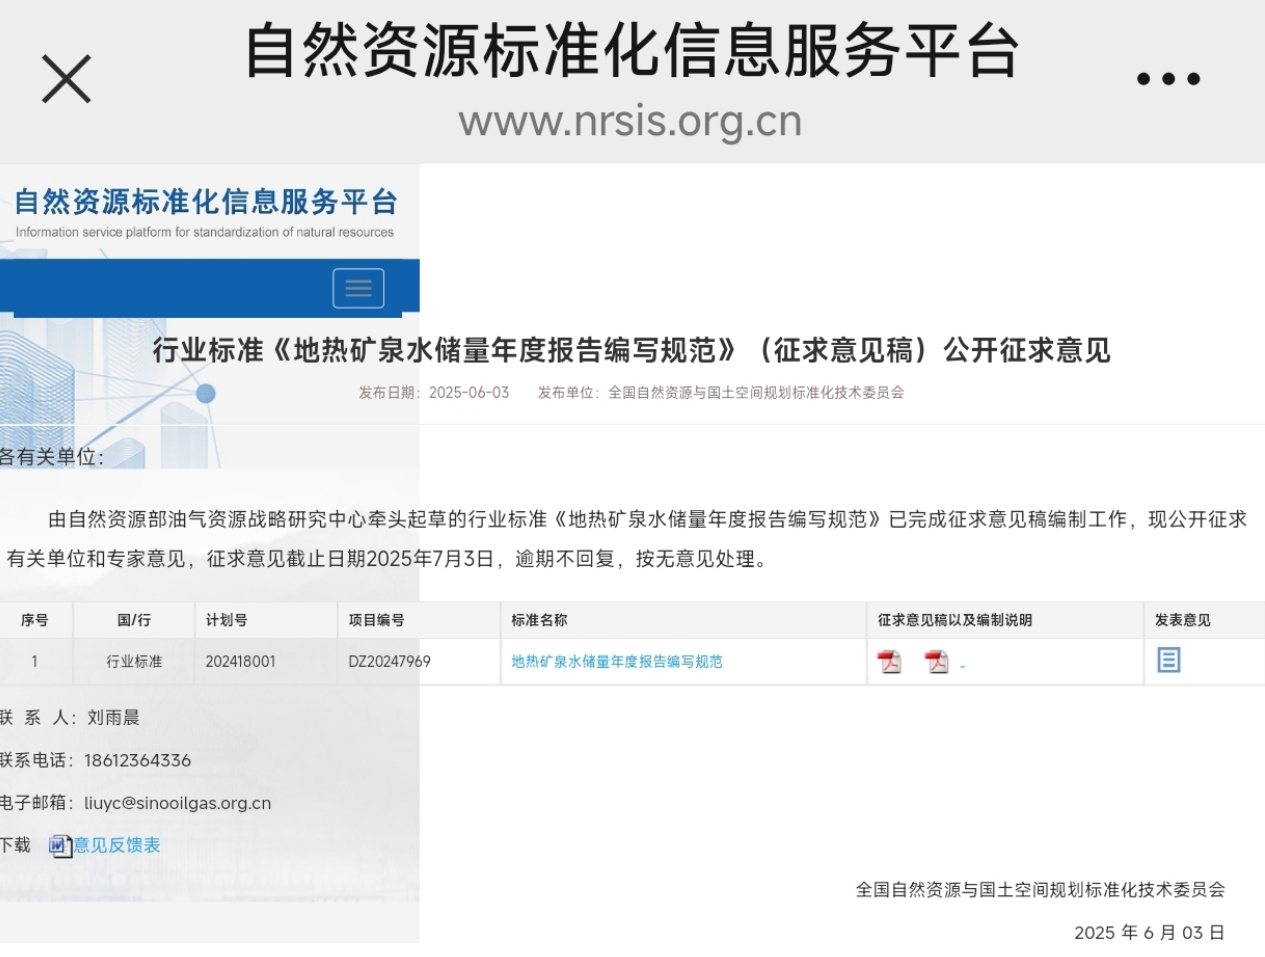Click the blue site logo title in banner
Image resolution: width=1265 pixels, height=957 pixels.
coord(205,202)
